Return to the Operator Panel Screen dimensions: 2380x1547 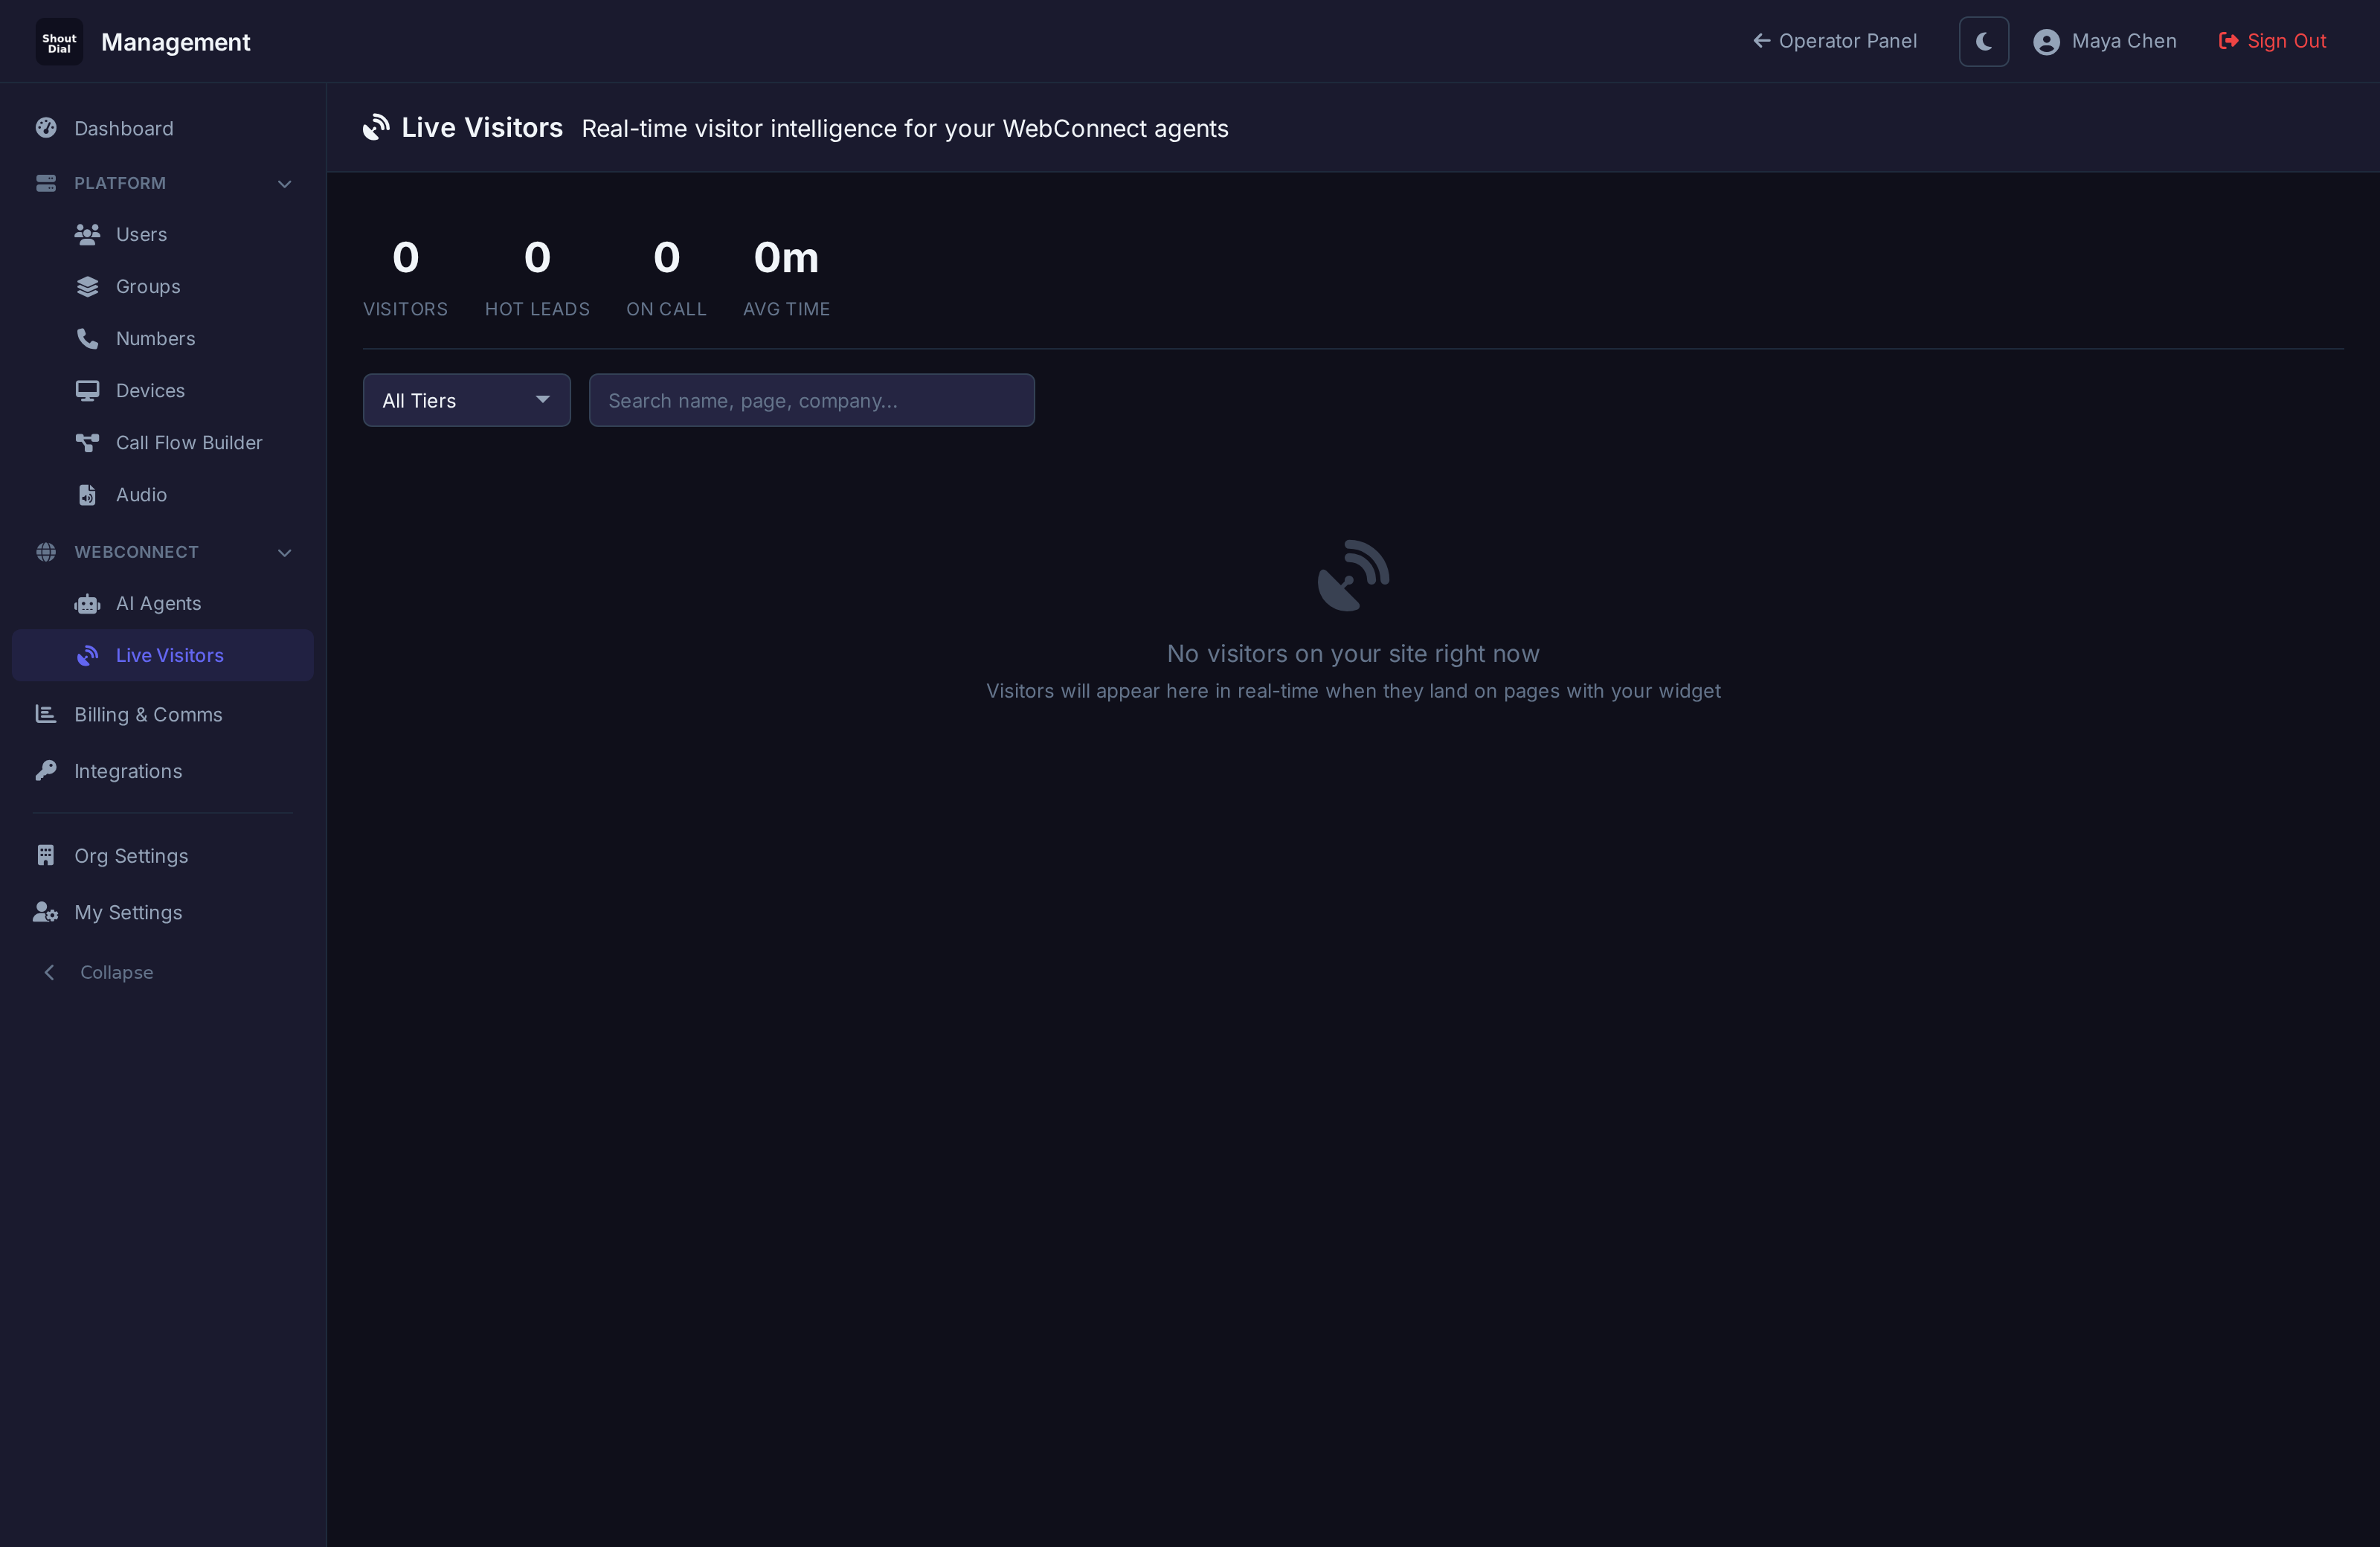click(x=1835, y=41)
